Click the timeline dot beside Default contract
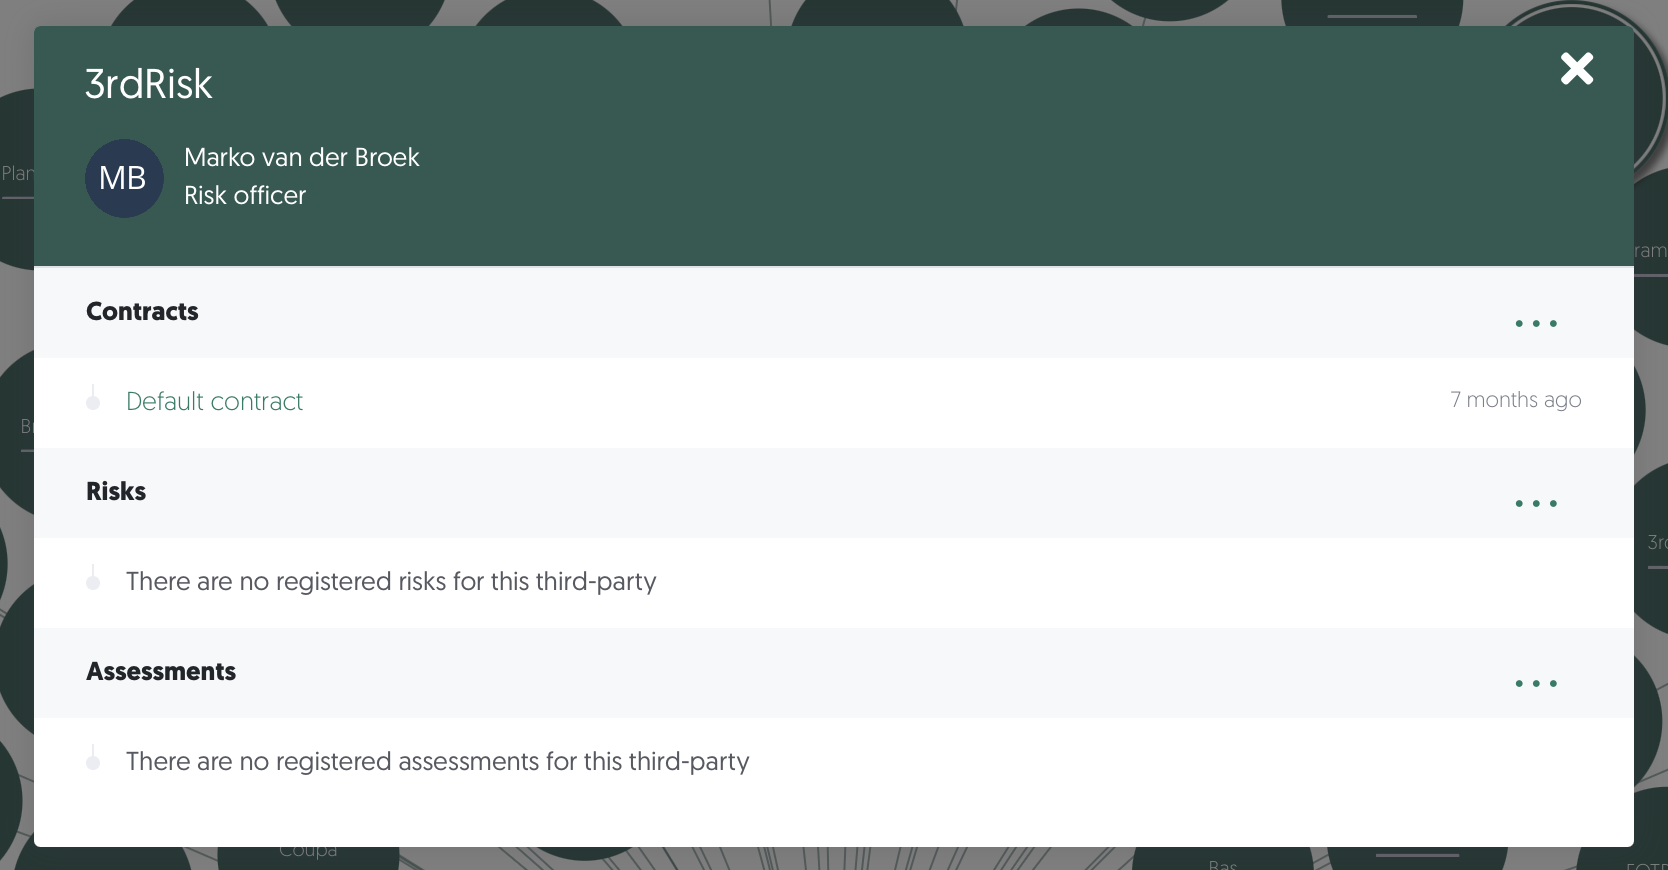 [93, 402]
